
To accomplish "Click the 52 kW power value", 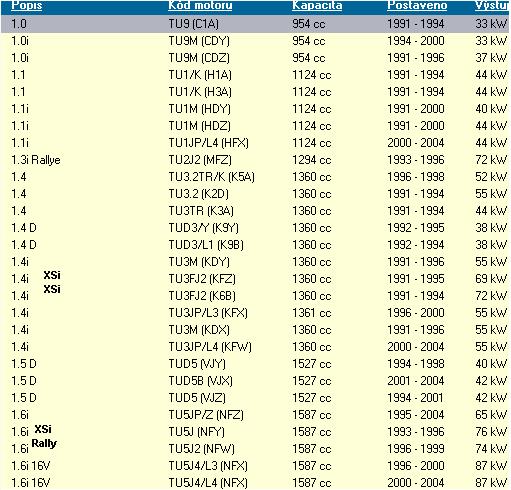I will coord(491,177).
